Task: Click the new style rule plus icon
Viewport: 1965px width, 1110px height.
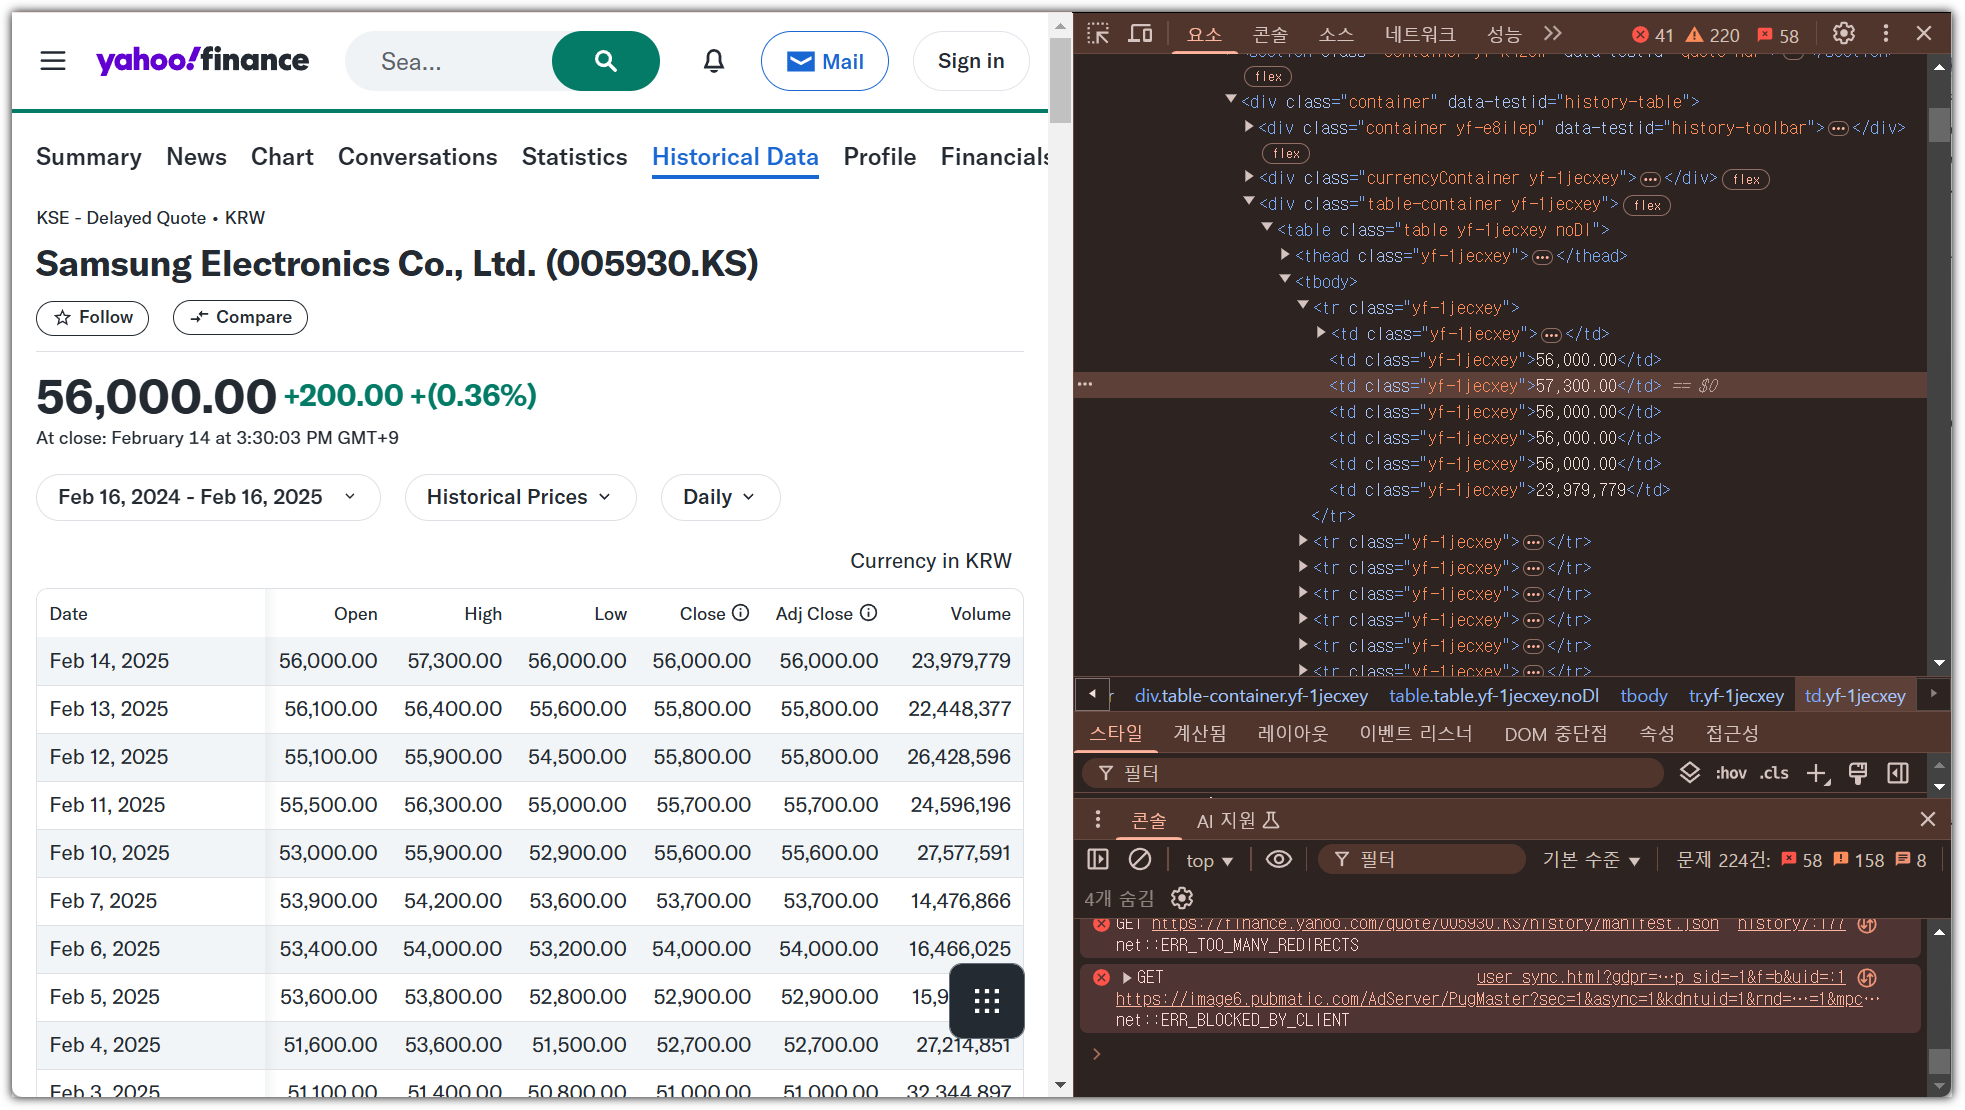Action: (x=1817, y=773)
